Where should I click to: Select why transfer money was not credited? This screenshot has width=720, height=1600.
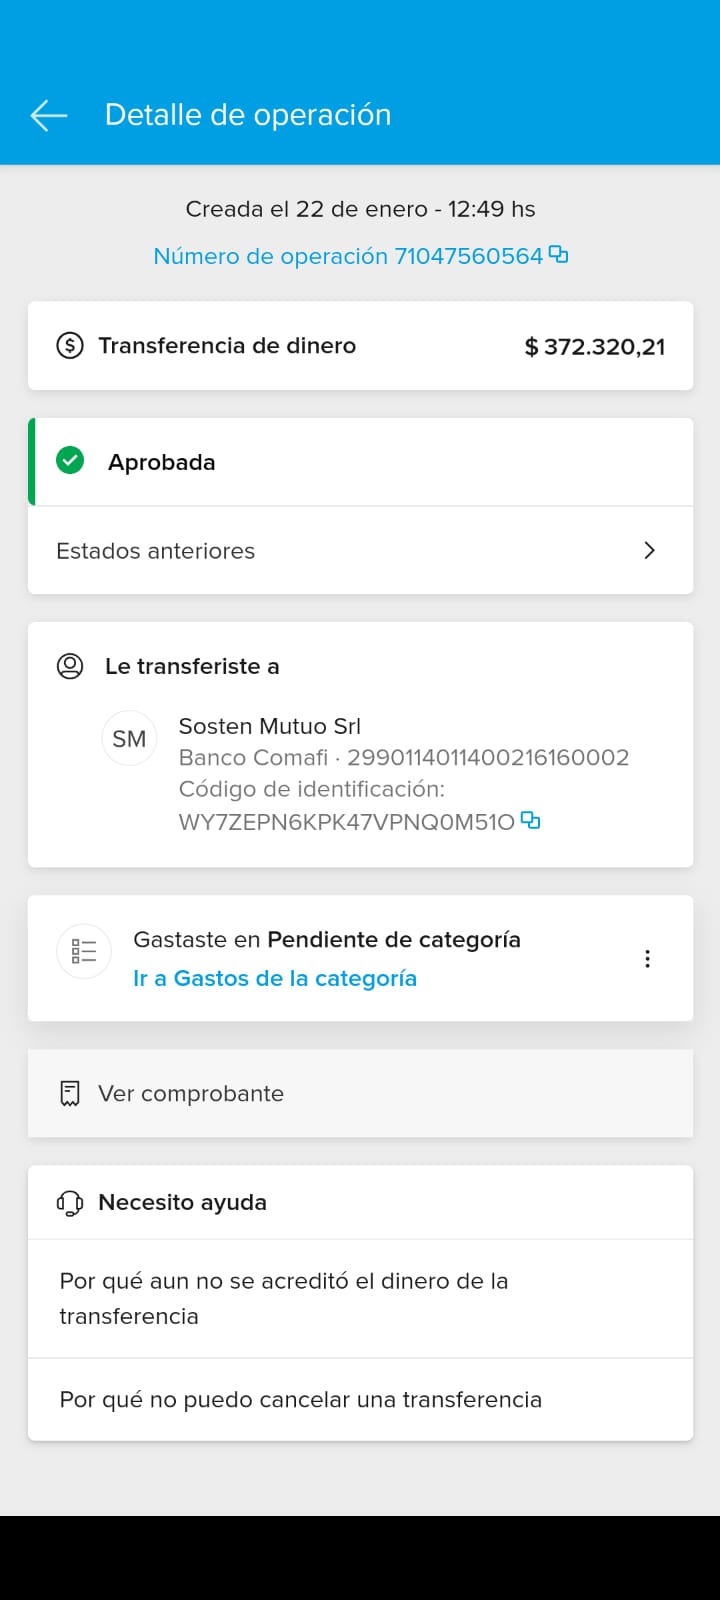284,1298
